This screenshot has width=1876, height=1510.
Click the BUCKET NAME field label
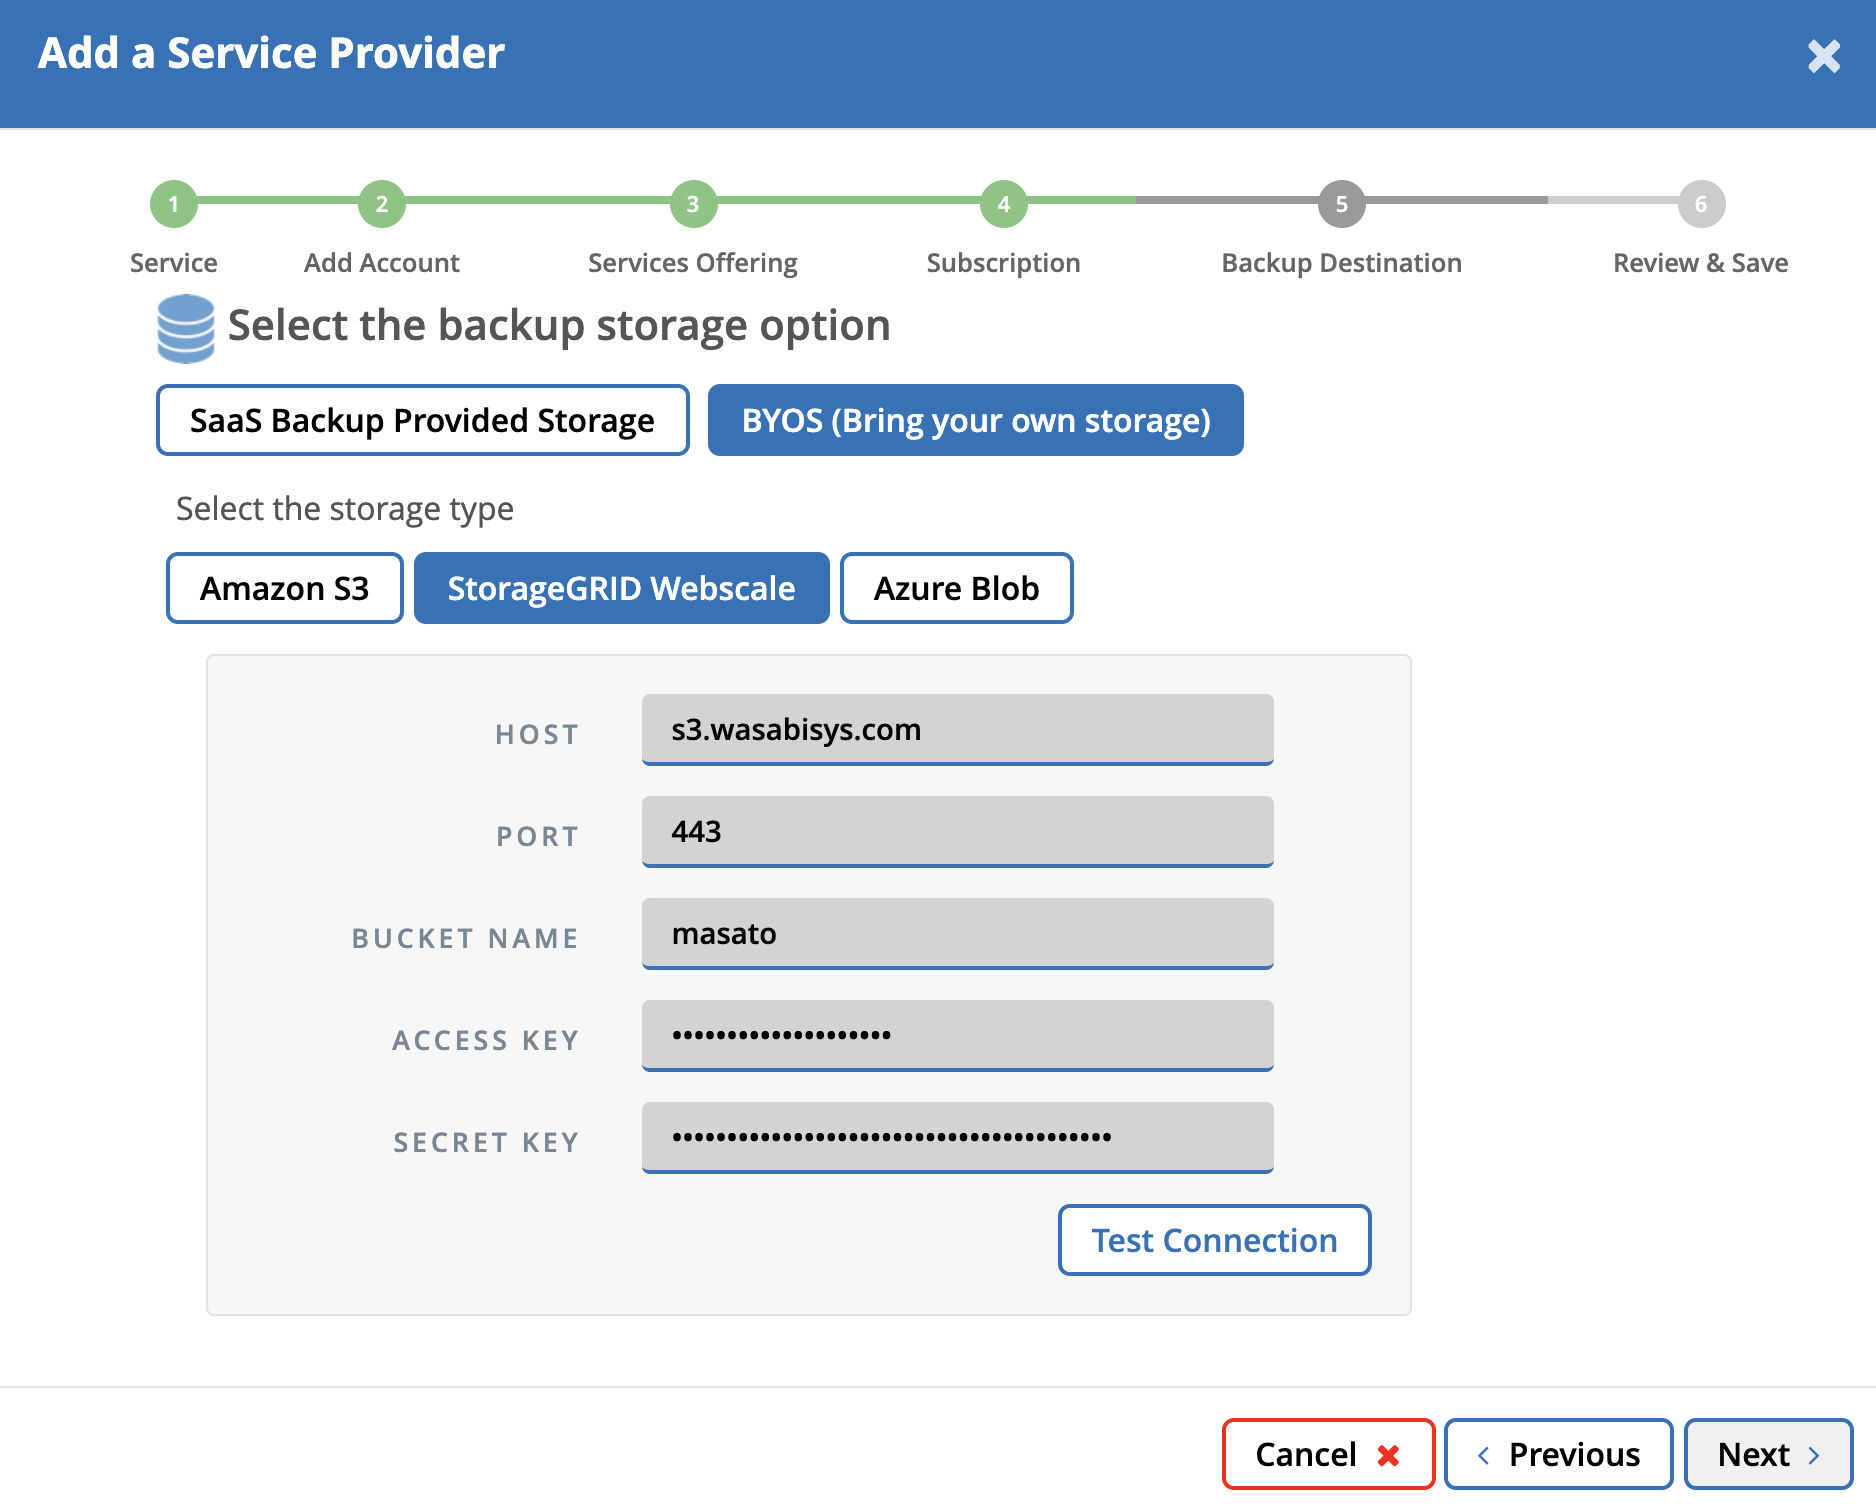(x=465, y=939)
